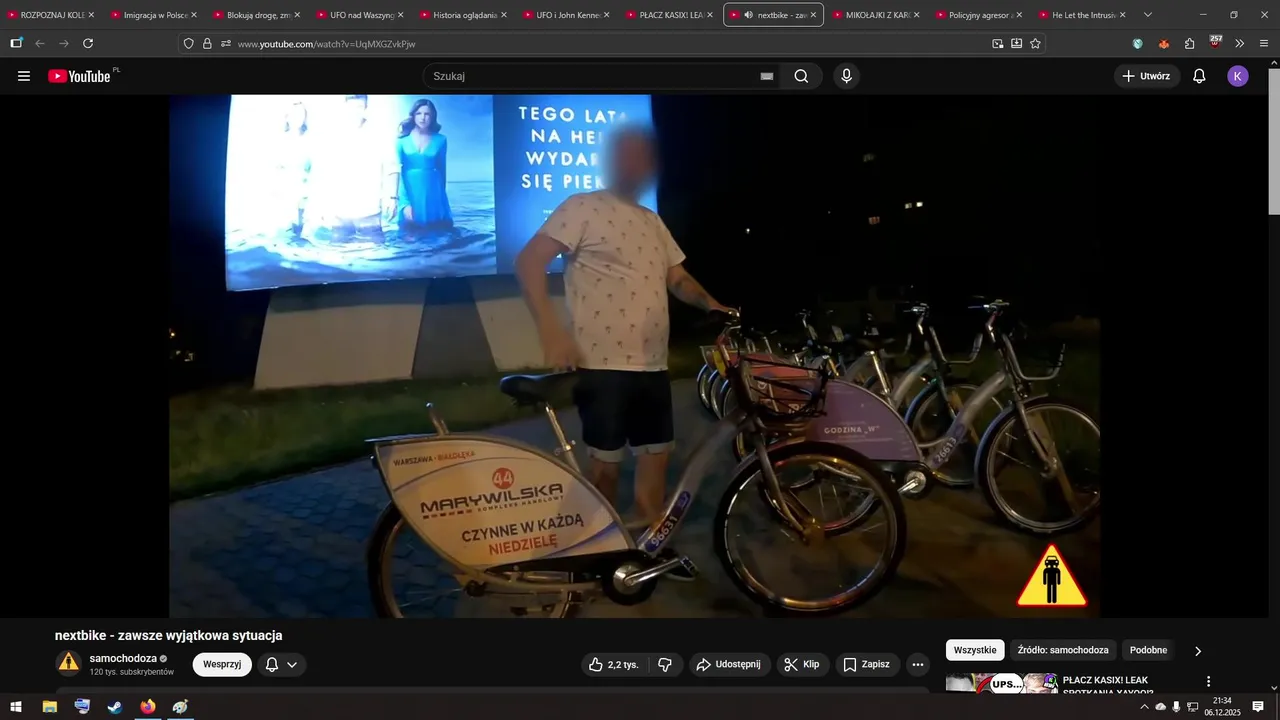Open Firefox View icon

coord(16,43)
